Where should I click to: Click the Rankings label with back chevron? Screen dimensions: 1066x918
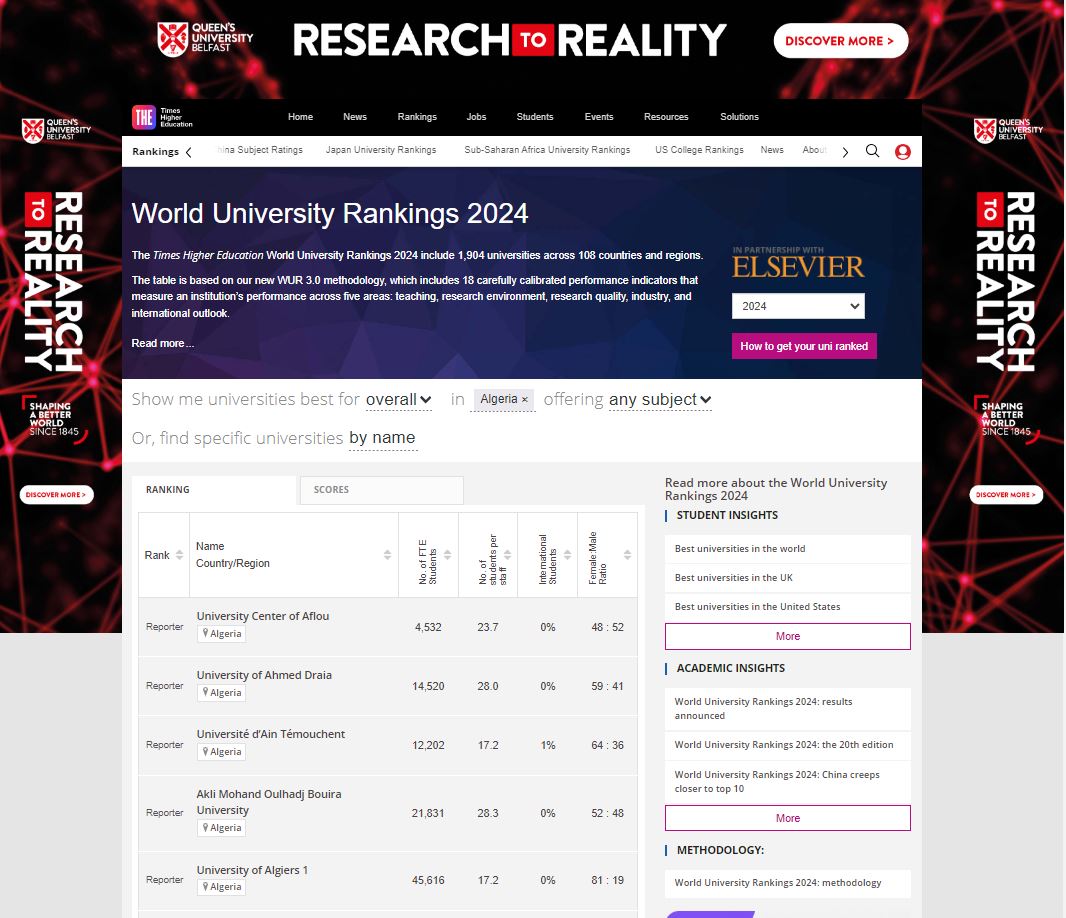[162, 152]
